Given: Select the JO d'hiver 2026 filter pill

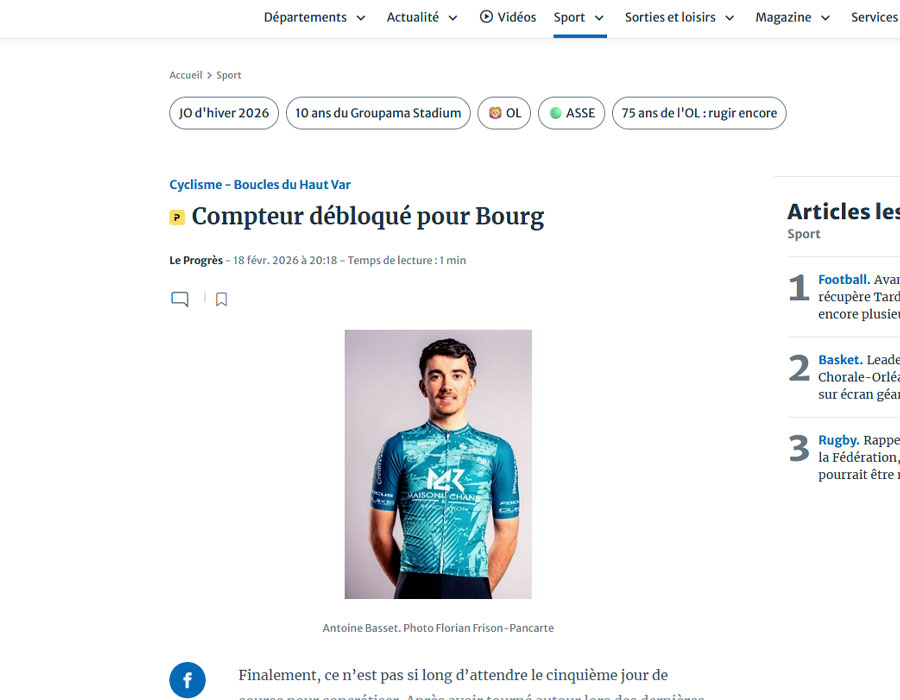Looking at the screenshot, I should click(223, 113).
